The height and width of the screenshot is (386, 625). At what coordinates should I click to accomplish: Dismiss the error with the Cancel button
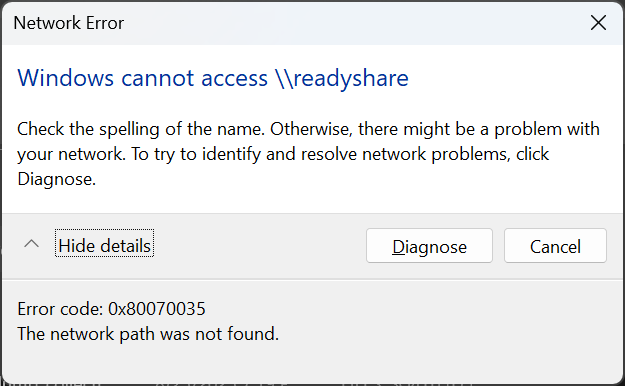[555, 246]
